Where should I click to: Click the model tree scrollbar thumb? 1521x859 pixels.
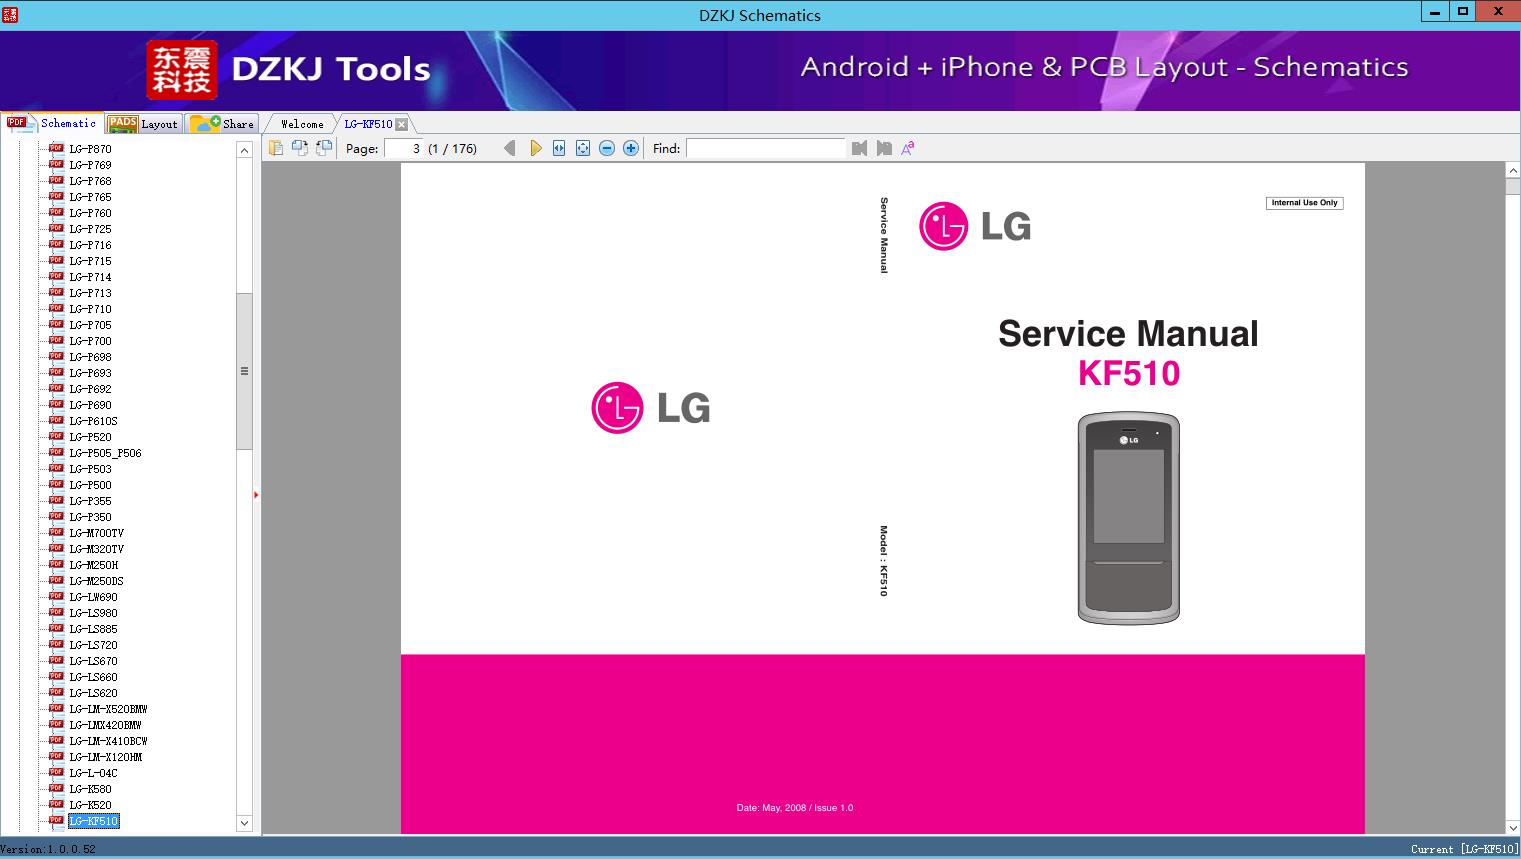(x=244, y=371)
